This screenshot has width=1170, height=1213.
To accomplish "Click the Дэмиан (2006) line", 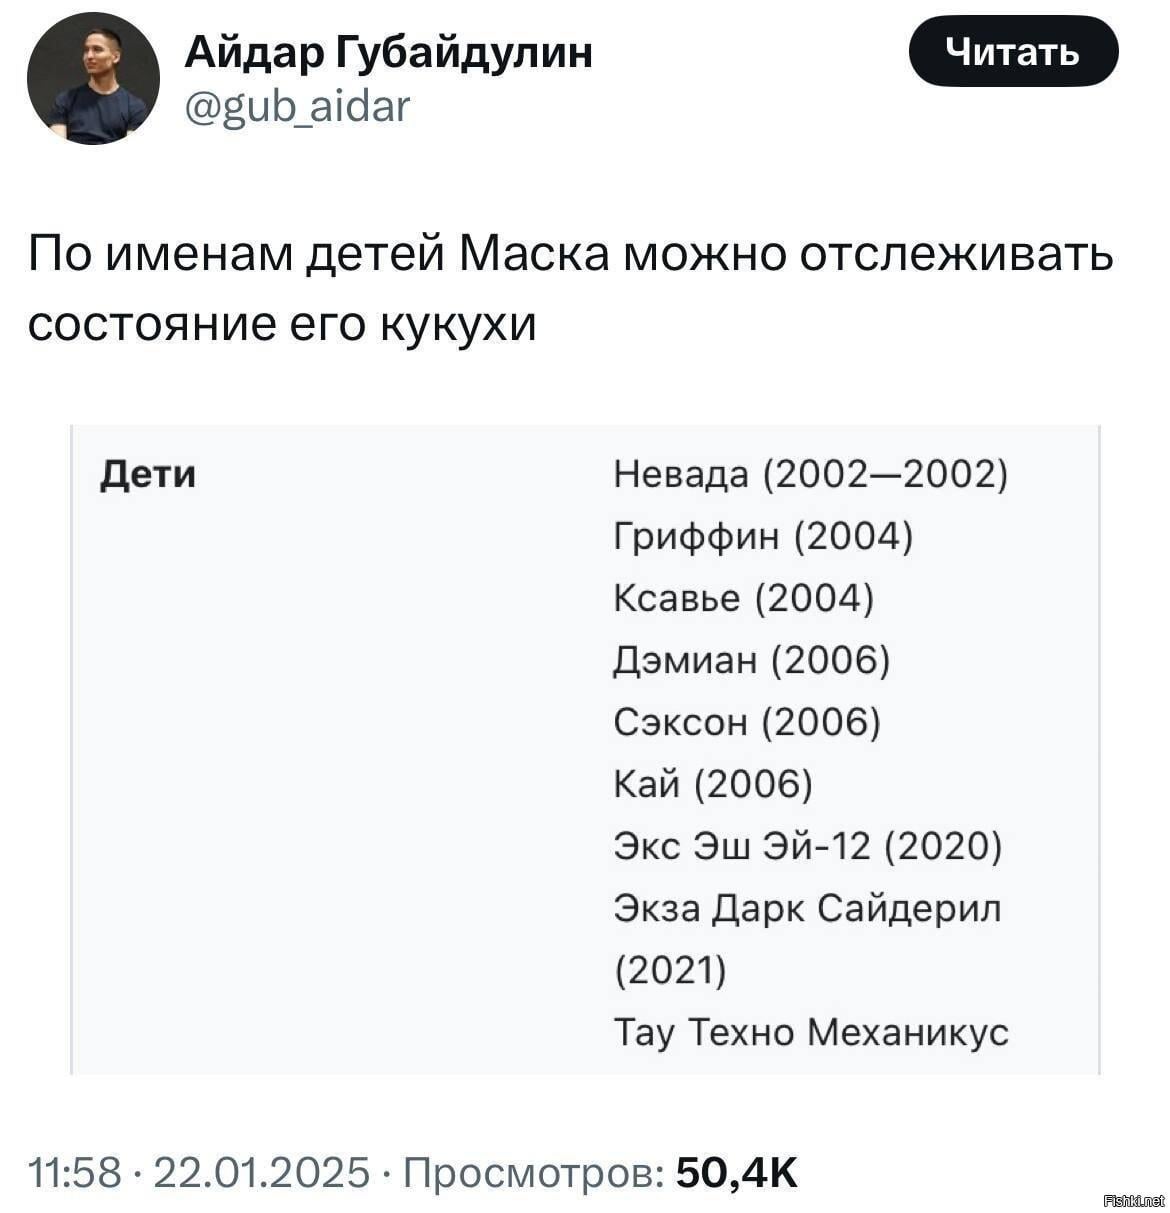I will [751, 660].
